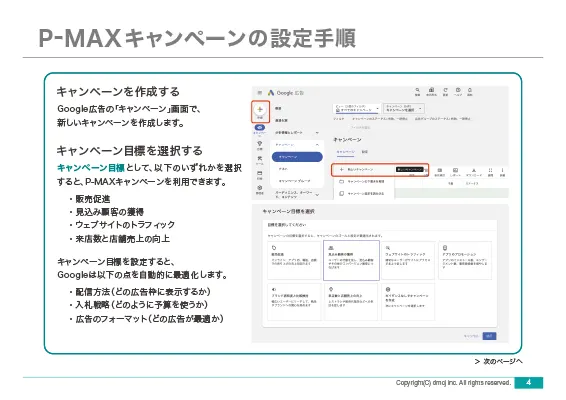Select the website traffic goal card
Viewport: 566px width, 400px height.
[408, 260]
